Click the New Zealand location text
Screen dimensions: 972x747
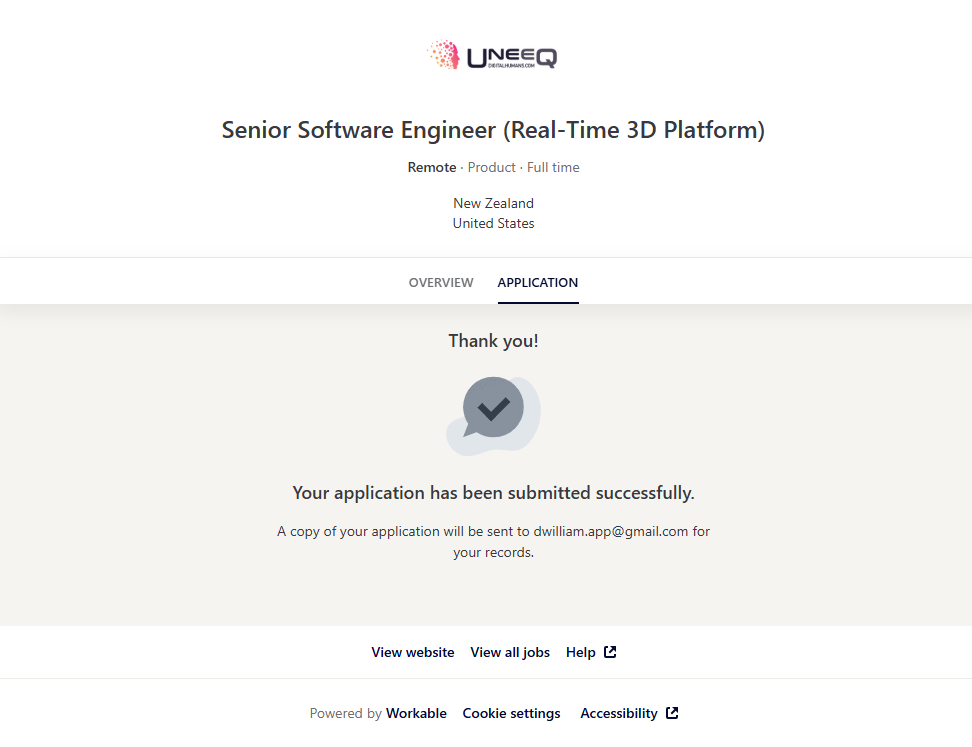pos(493,203)
